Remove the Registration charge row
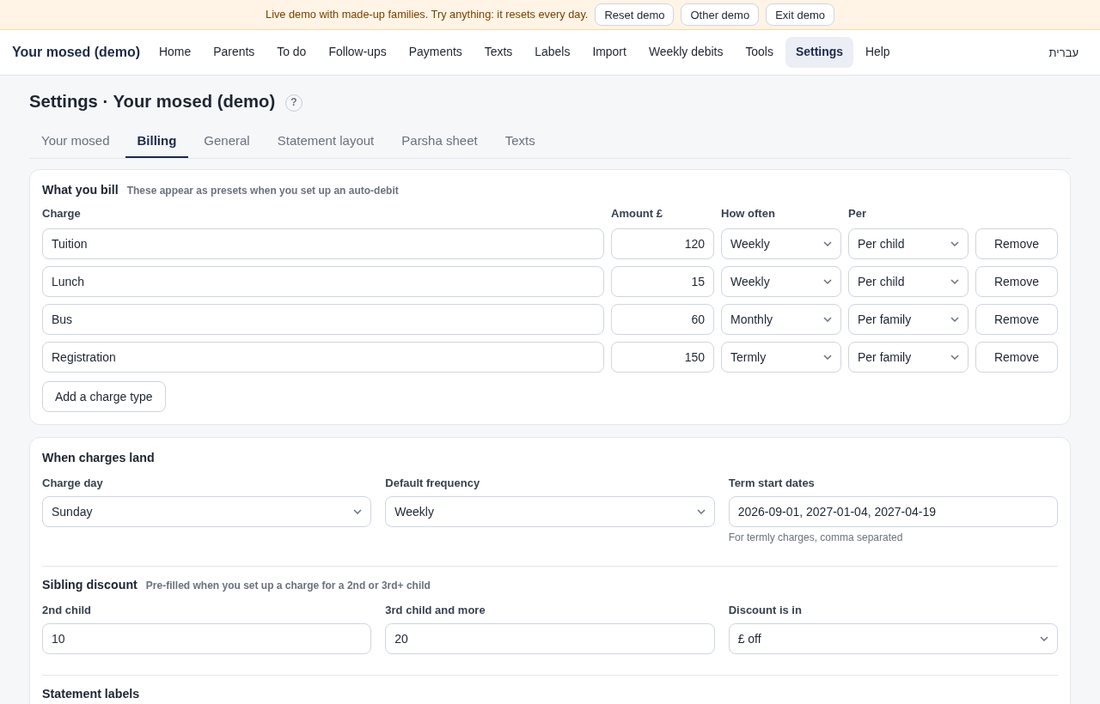Image resolution: width=1100 pixels, height=704 pixels. point(1016,358)
